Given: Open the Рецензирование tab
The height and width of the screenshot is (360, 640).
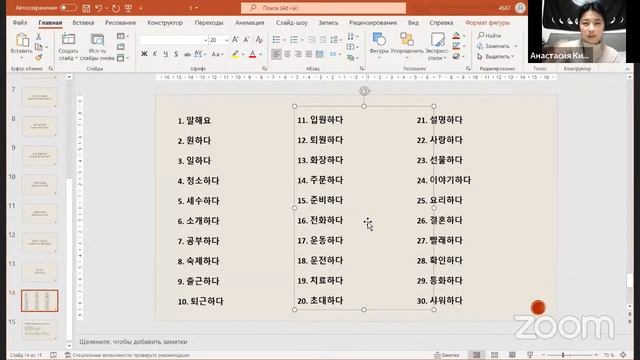Looking at the screenshot, I should click(373, 23).
